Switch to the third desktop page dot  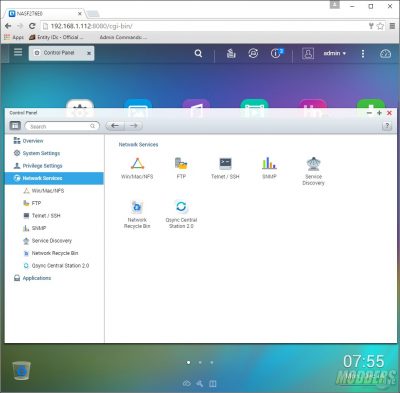[212, 362]
